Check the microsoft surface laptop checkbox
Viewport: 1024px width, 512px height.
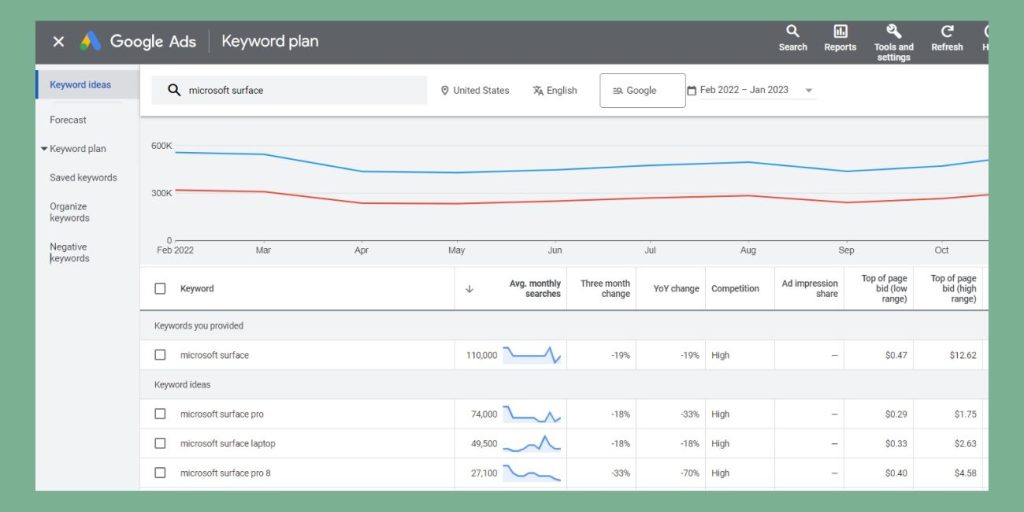pyautogui.click(x=160, y=443)
